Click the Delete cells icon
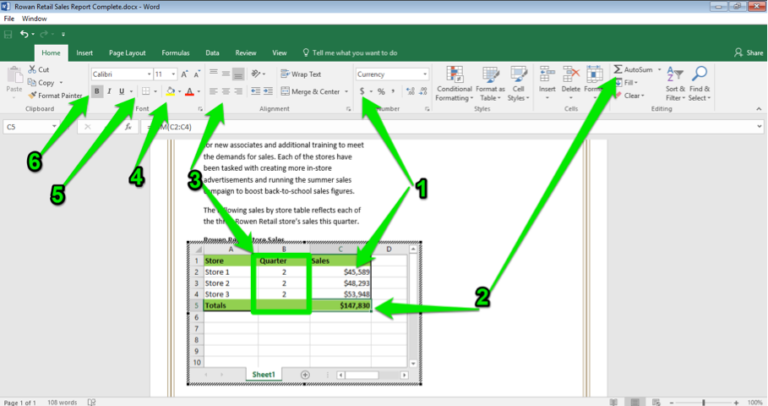 pyautogui.click(x=571, y=75)
